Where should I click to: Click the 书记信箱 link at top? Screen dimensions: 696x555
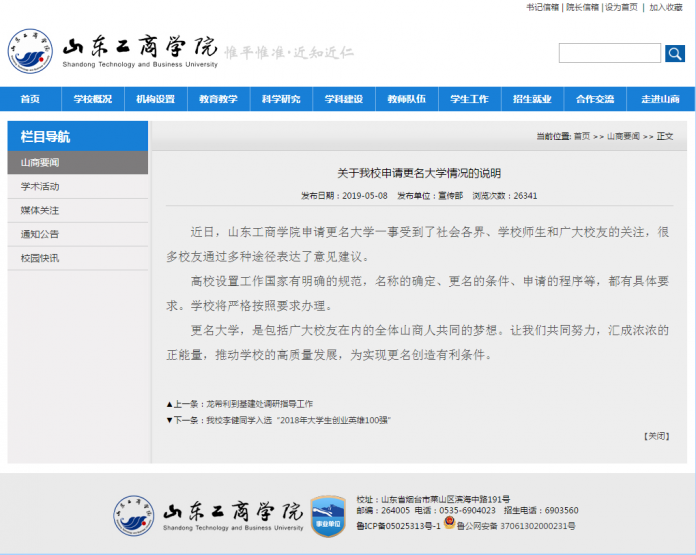pyautogui.click(x=542, y=7)
